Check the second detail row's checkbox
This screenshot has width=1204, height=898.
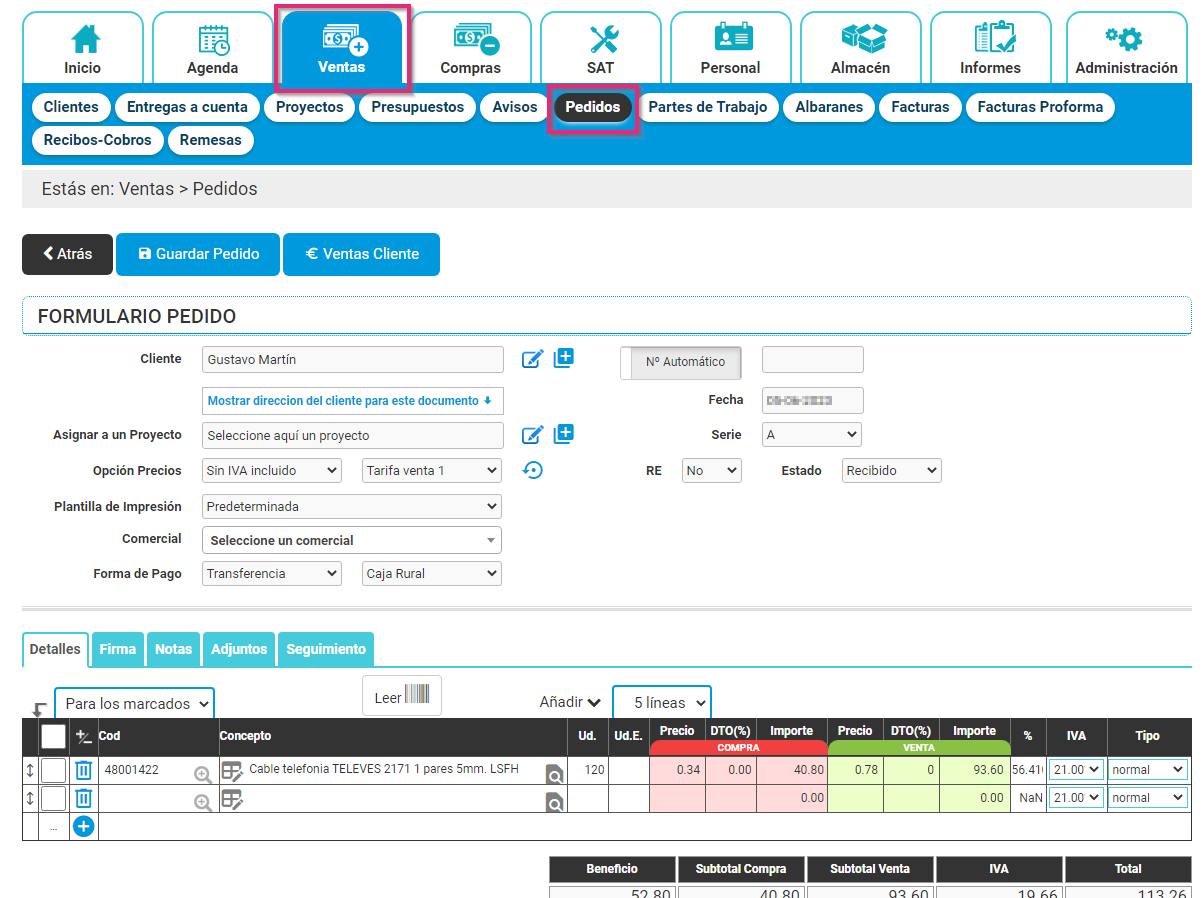[55, 797]
